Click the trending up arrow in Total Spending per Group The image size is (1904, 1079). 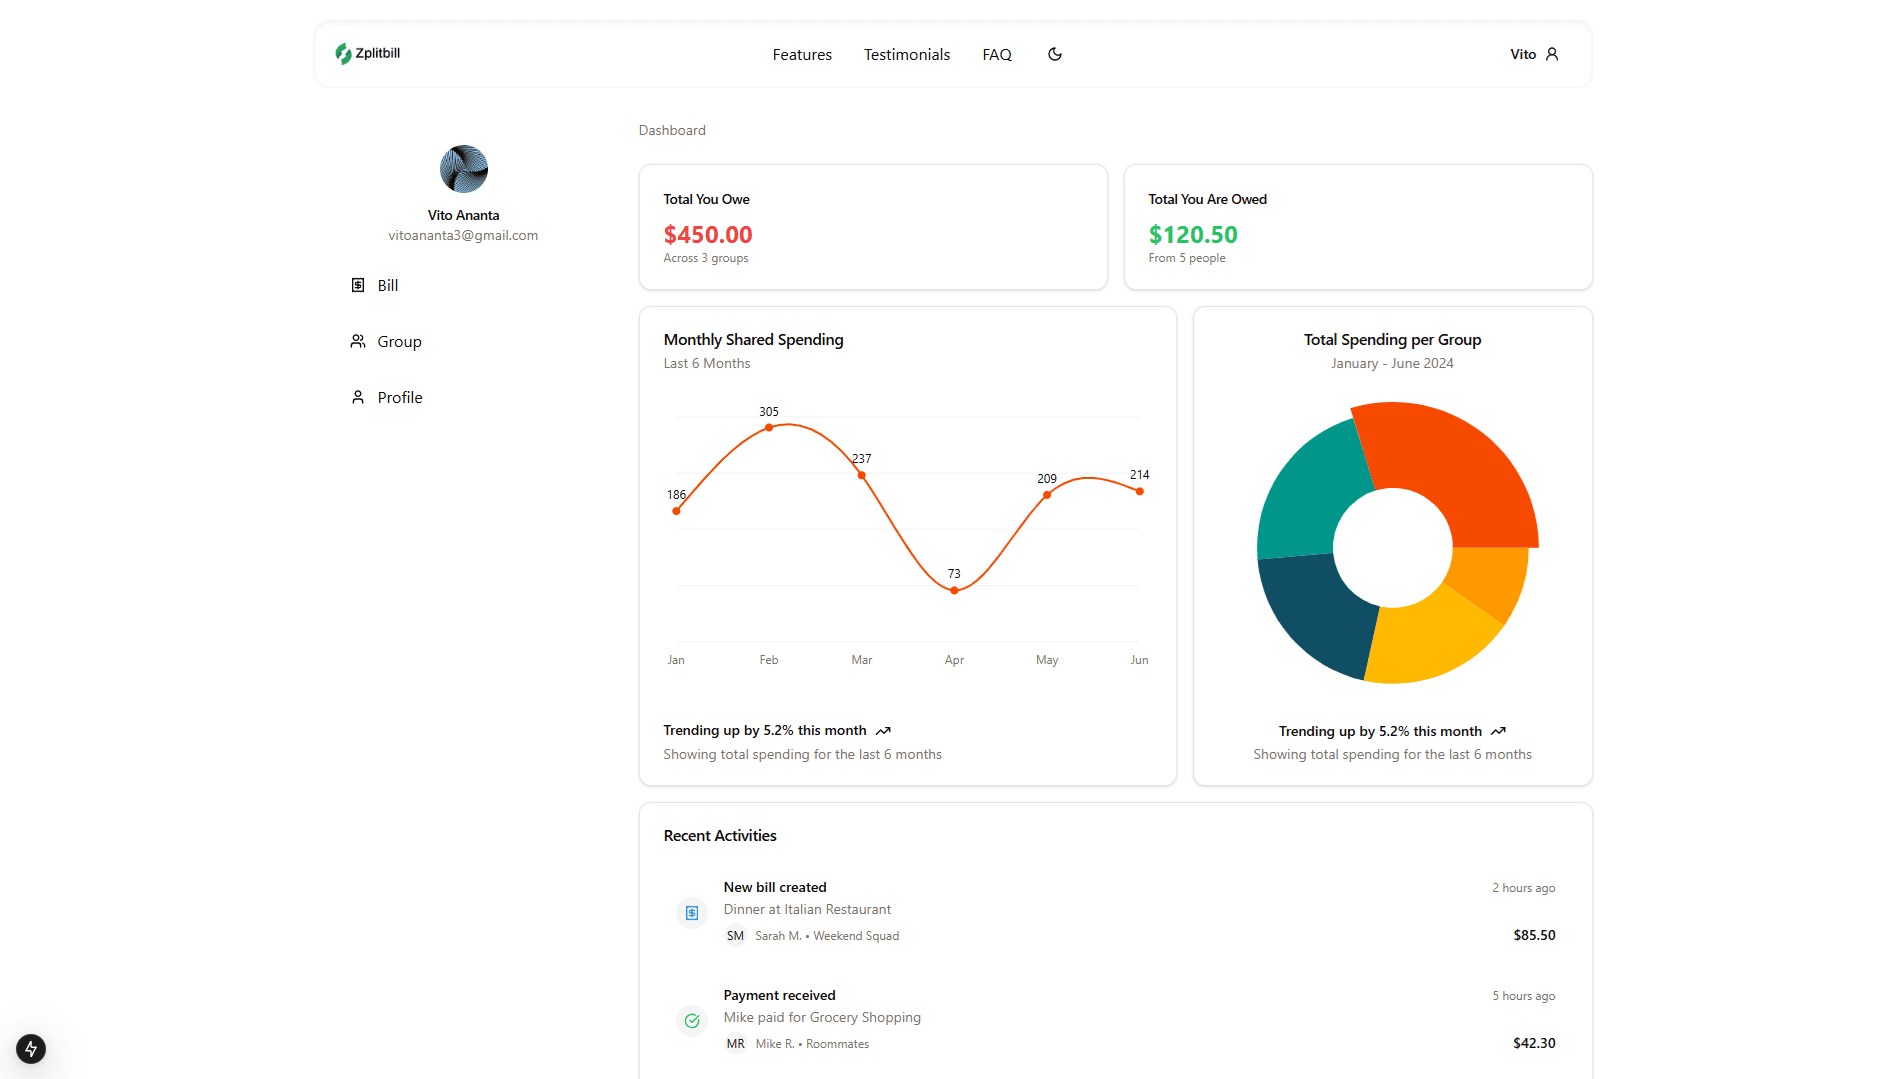point(1497,731)
